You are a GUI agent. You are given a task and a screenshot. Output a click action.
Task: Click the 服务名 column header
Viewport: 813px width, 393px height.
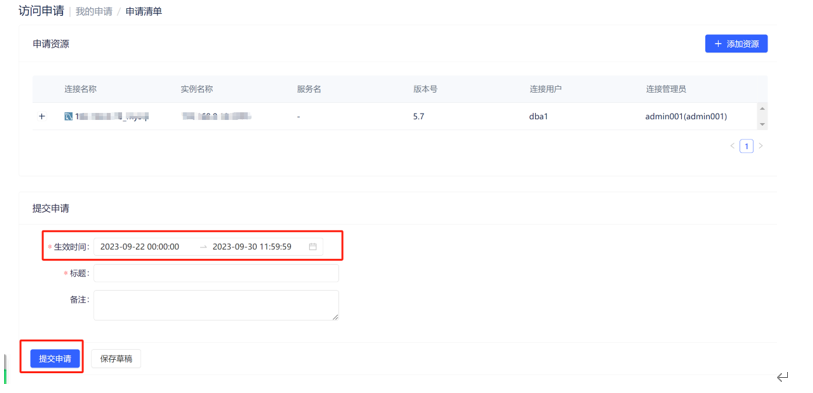point(309,89)
